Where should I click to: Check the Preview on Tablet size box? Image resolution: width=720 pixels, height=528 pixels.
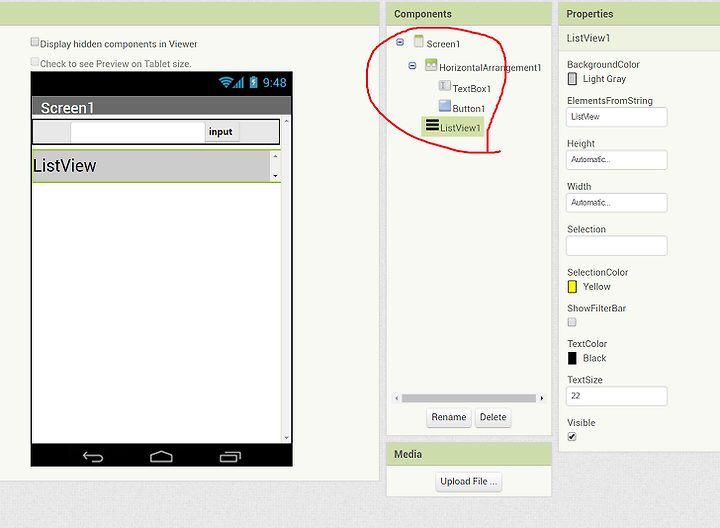coord(34,62)
